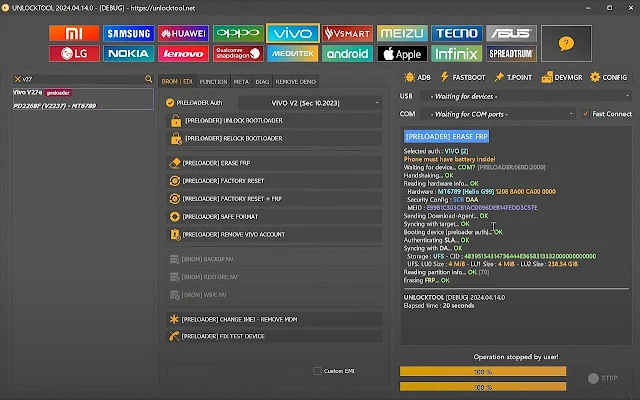The image size is (640, 400).
Task: Choose the Apple brand tile
Action: coord(402,53)
